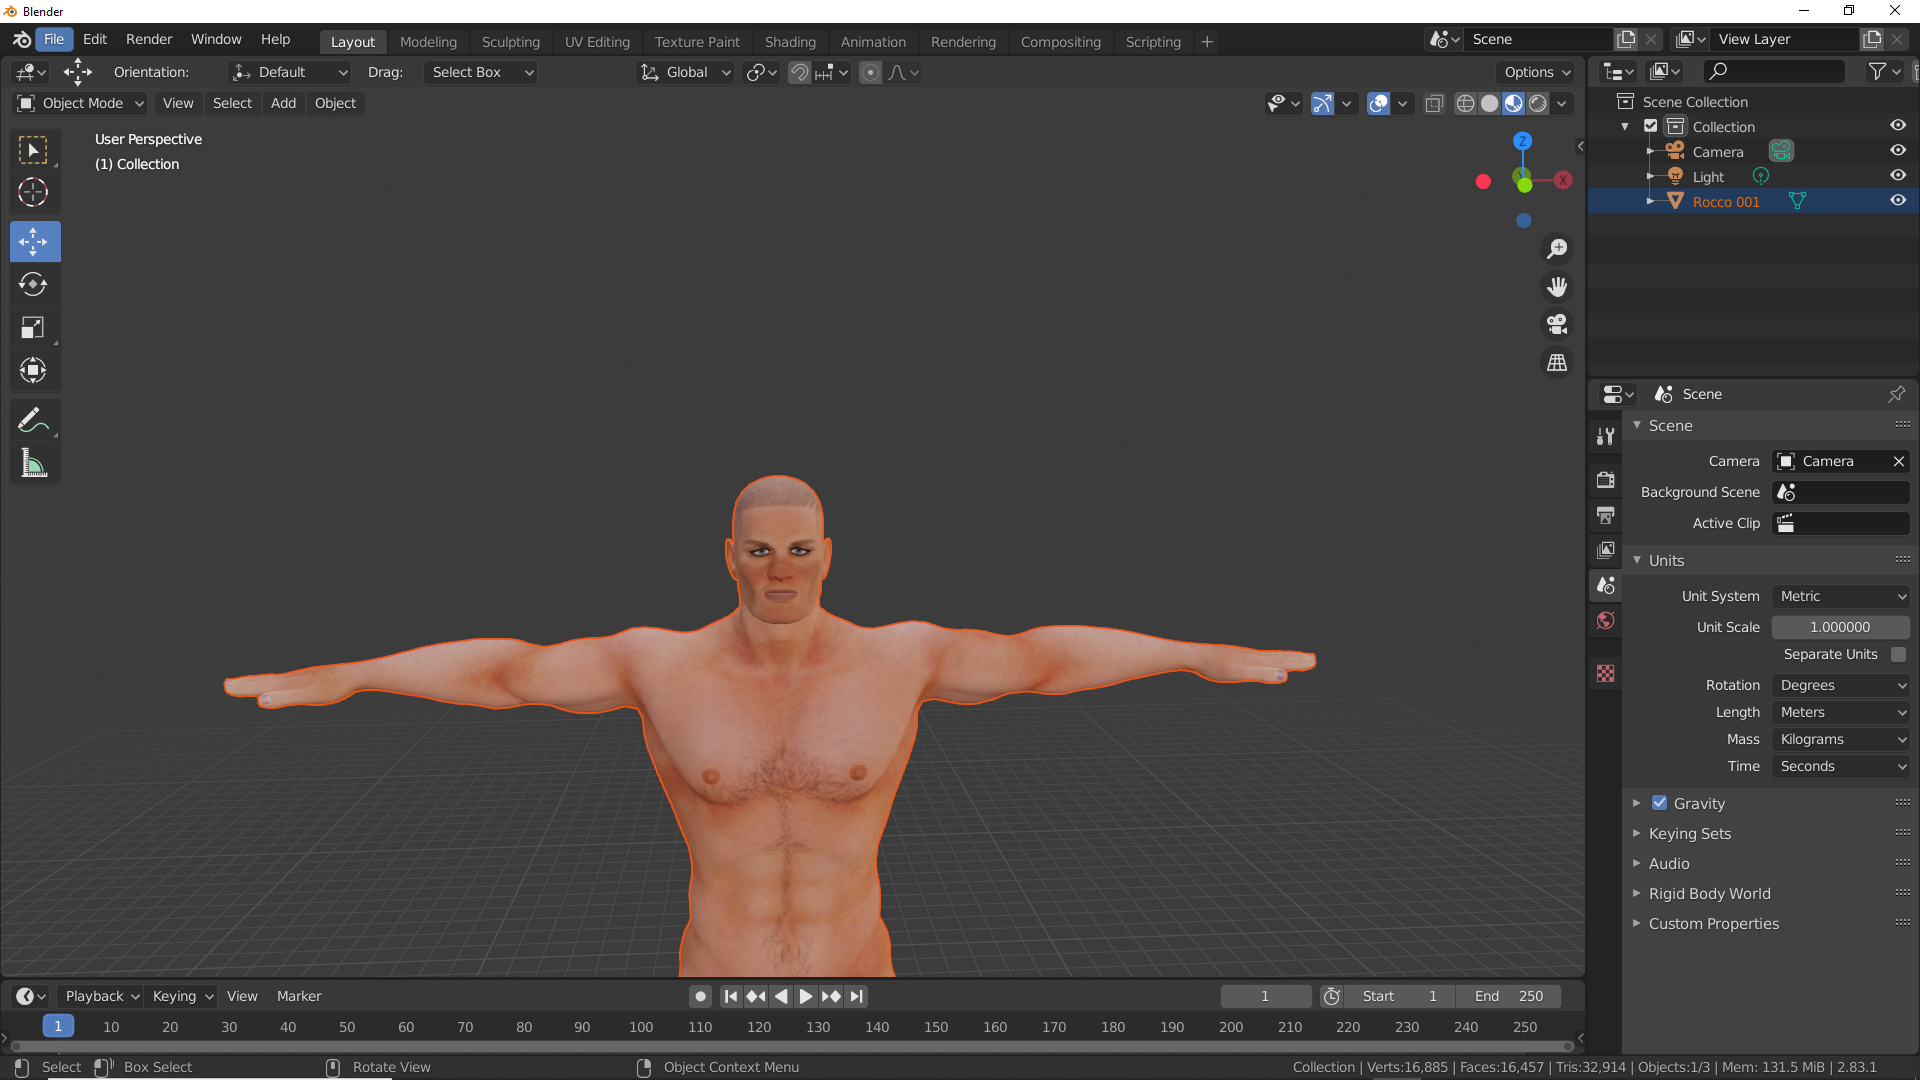
Task: Click the outliner search field
Action: point(1774,71)
